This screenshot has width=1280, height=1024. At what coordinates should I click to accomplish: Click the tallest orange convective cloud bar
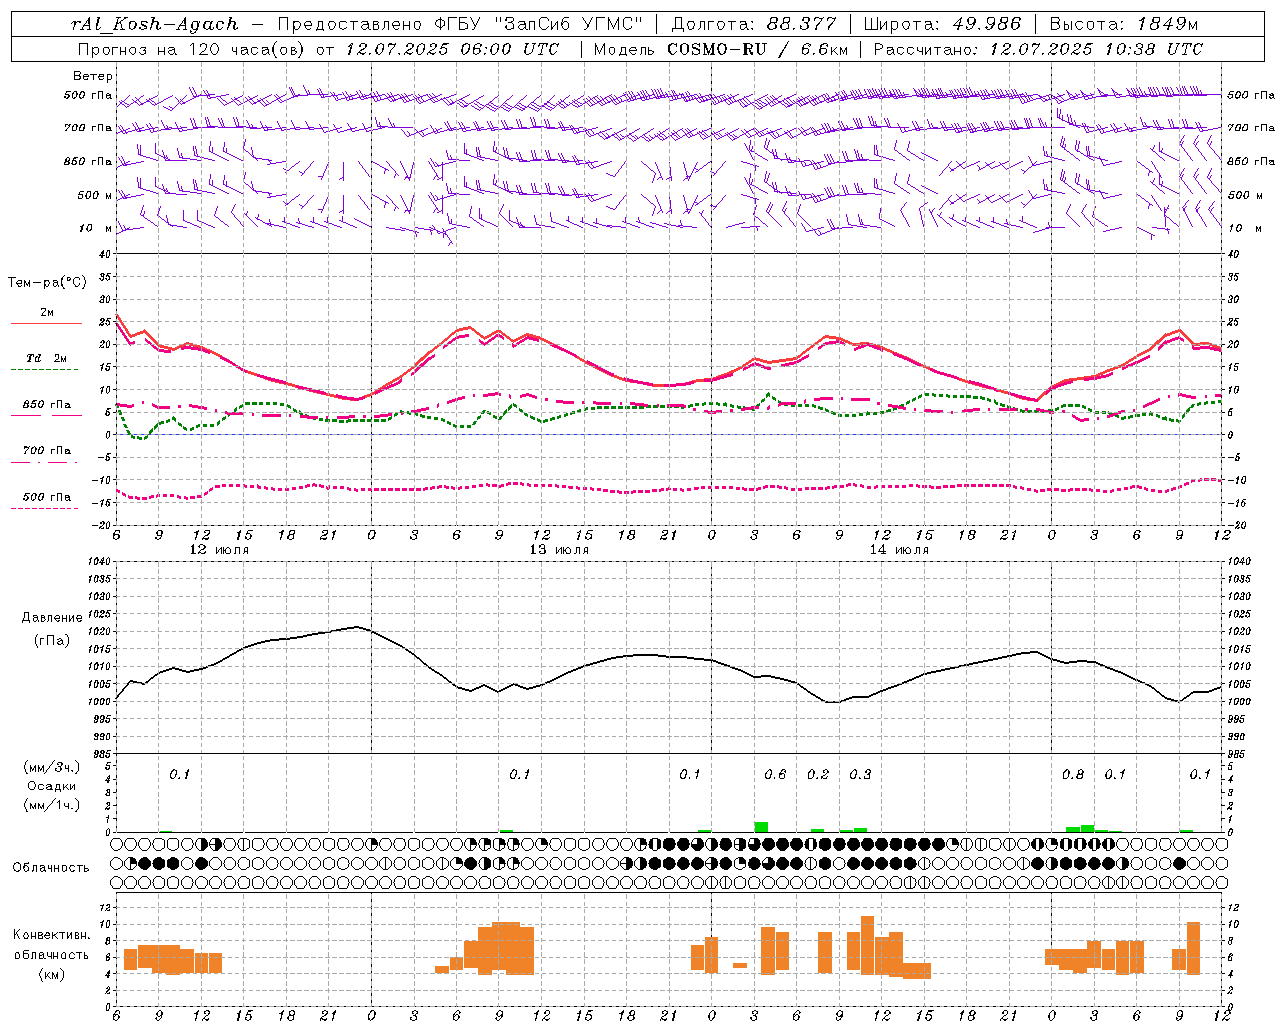867,945
